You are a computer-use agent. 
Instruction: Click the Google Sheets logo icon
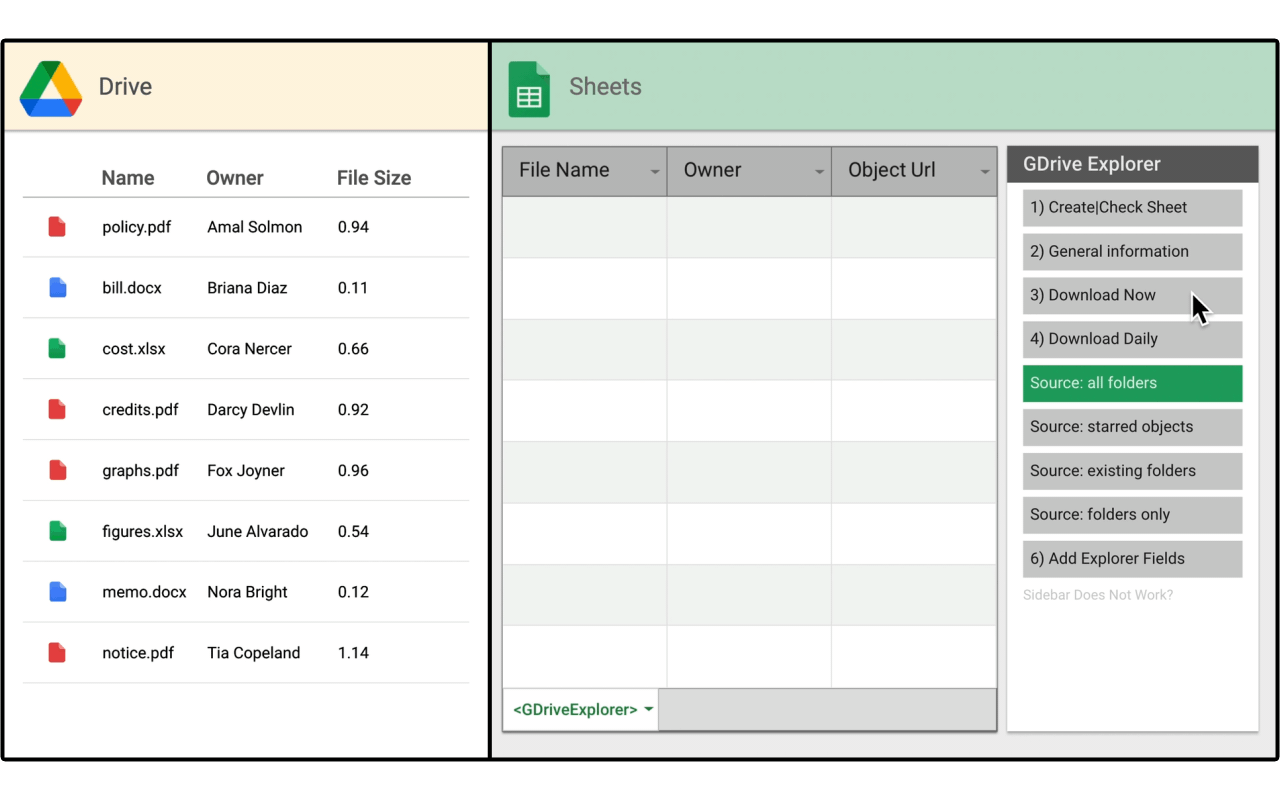click(529, 90)
